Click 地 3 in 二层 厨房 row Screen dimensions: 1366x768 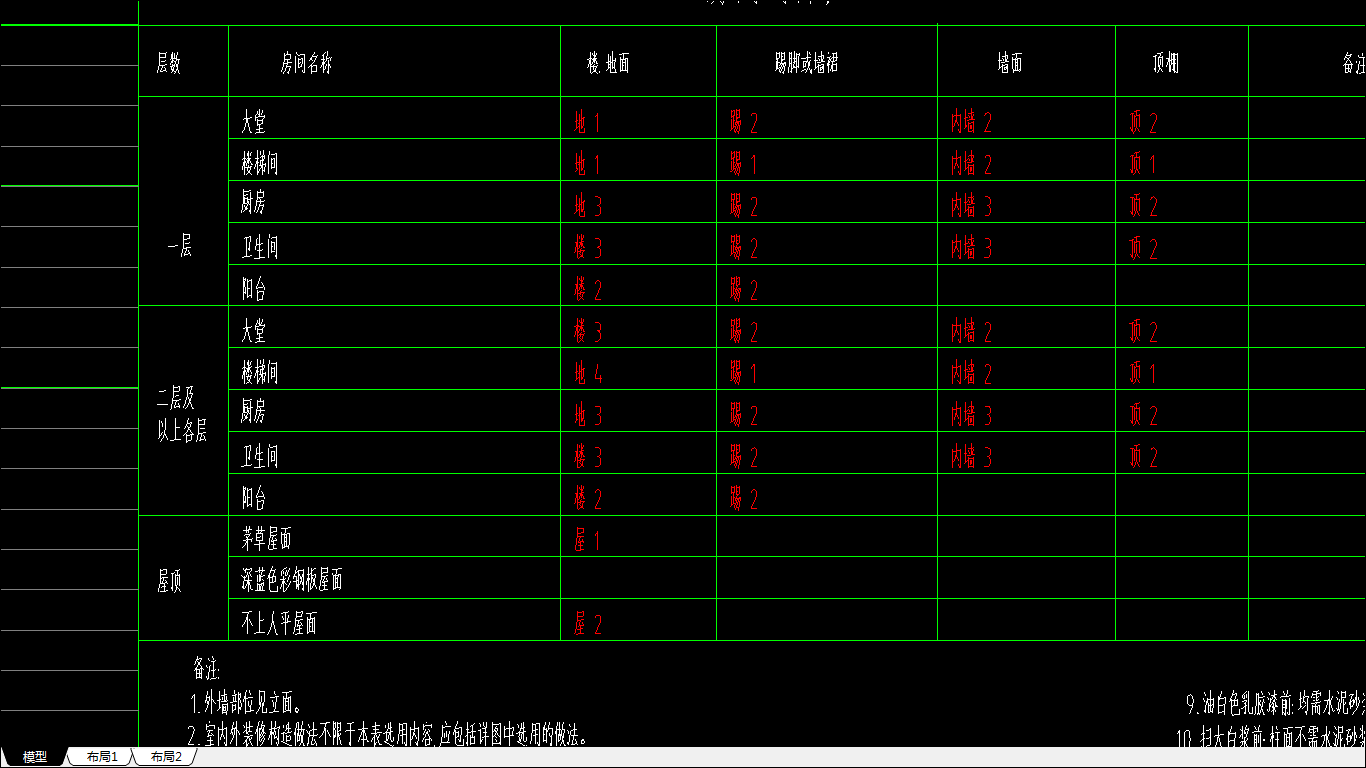pyautogui.click(x=588, y=415)
